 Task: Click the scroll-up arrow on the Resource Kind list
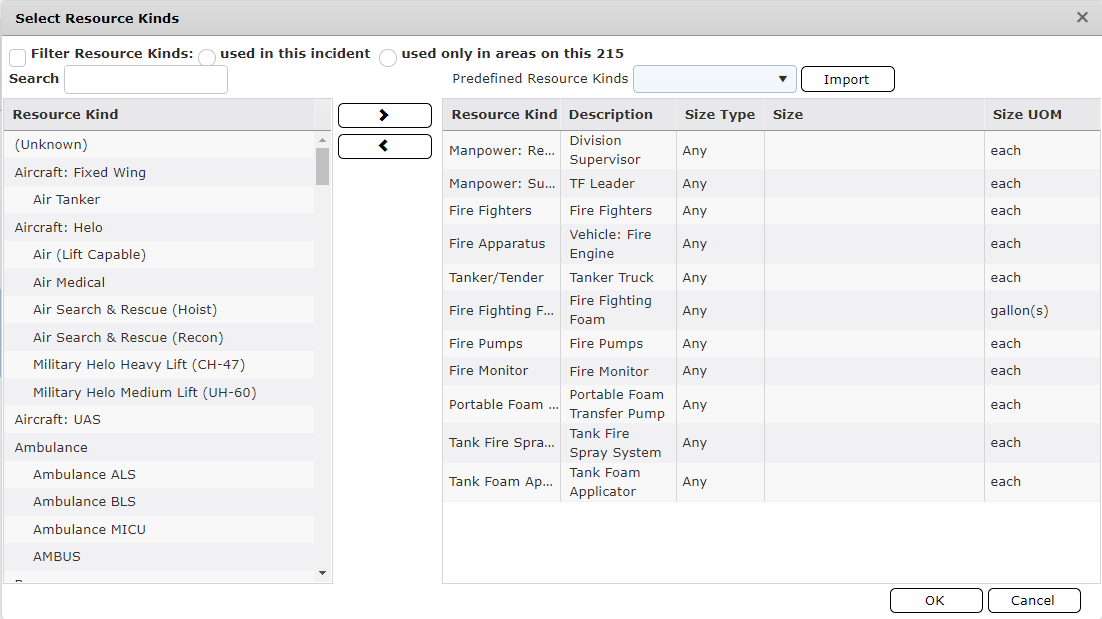pos(322,139)
